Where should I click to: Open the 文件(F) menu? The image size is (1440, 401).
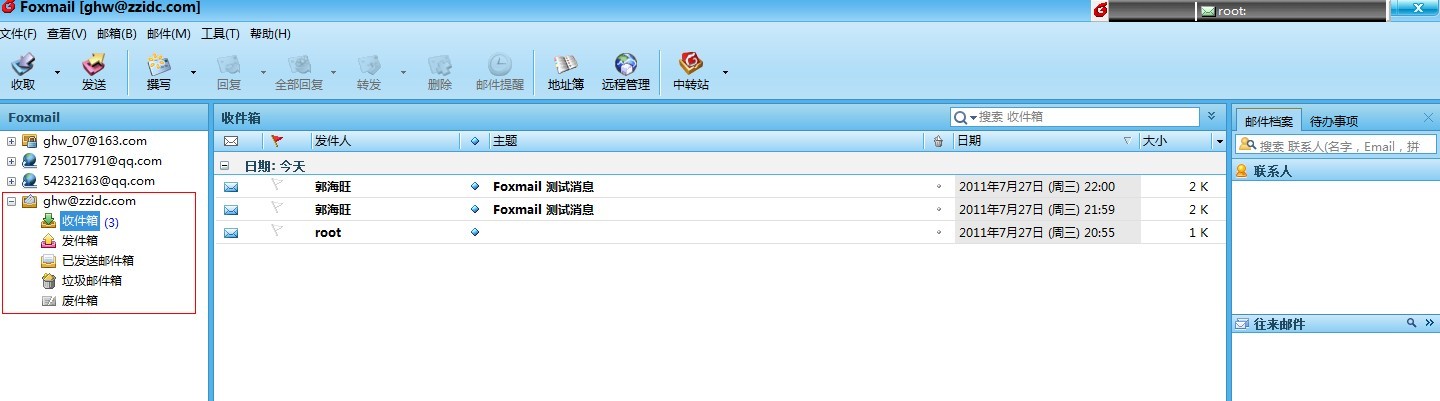[x=18, y=34]
